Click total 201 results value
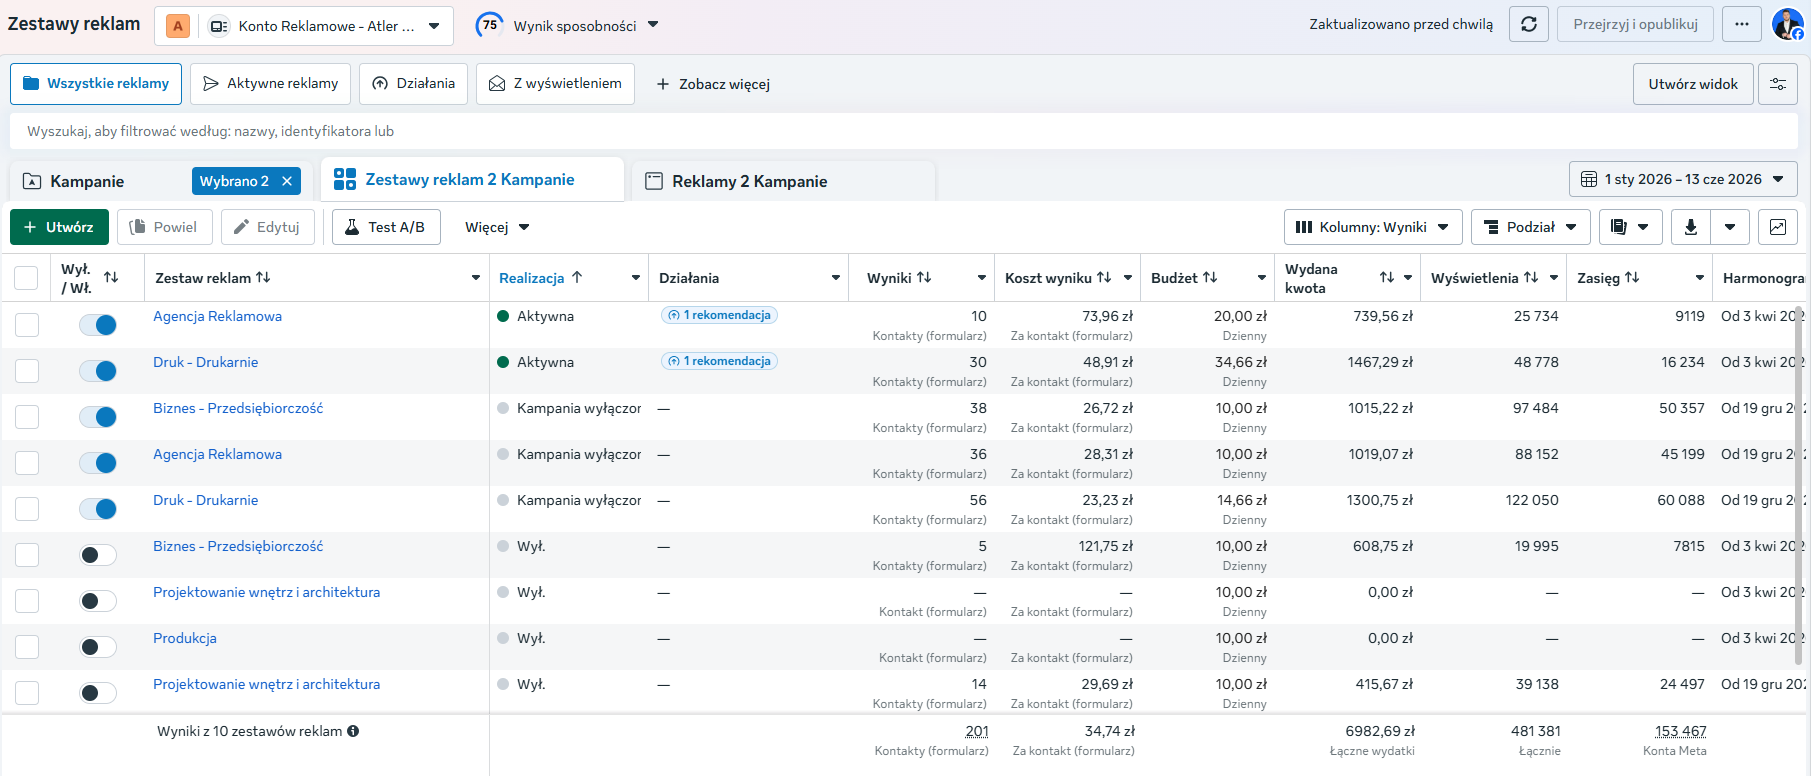 coord(976,731)
